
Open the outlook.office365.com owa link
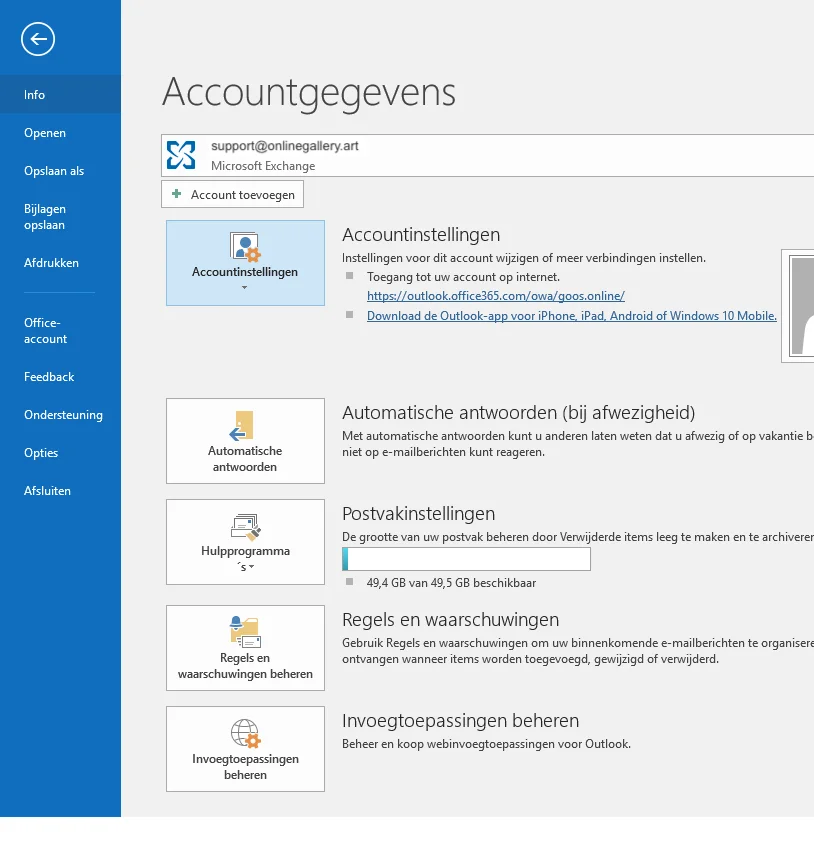(x=496, y=296)
